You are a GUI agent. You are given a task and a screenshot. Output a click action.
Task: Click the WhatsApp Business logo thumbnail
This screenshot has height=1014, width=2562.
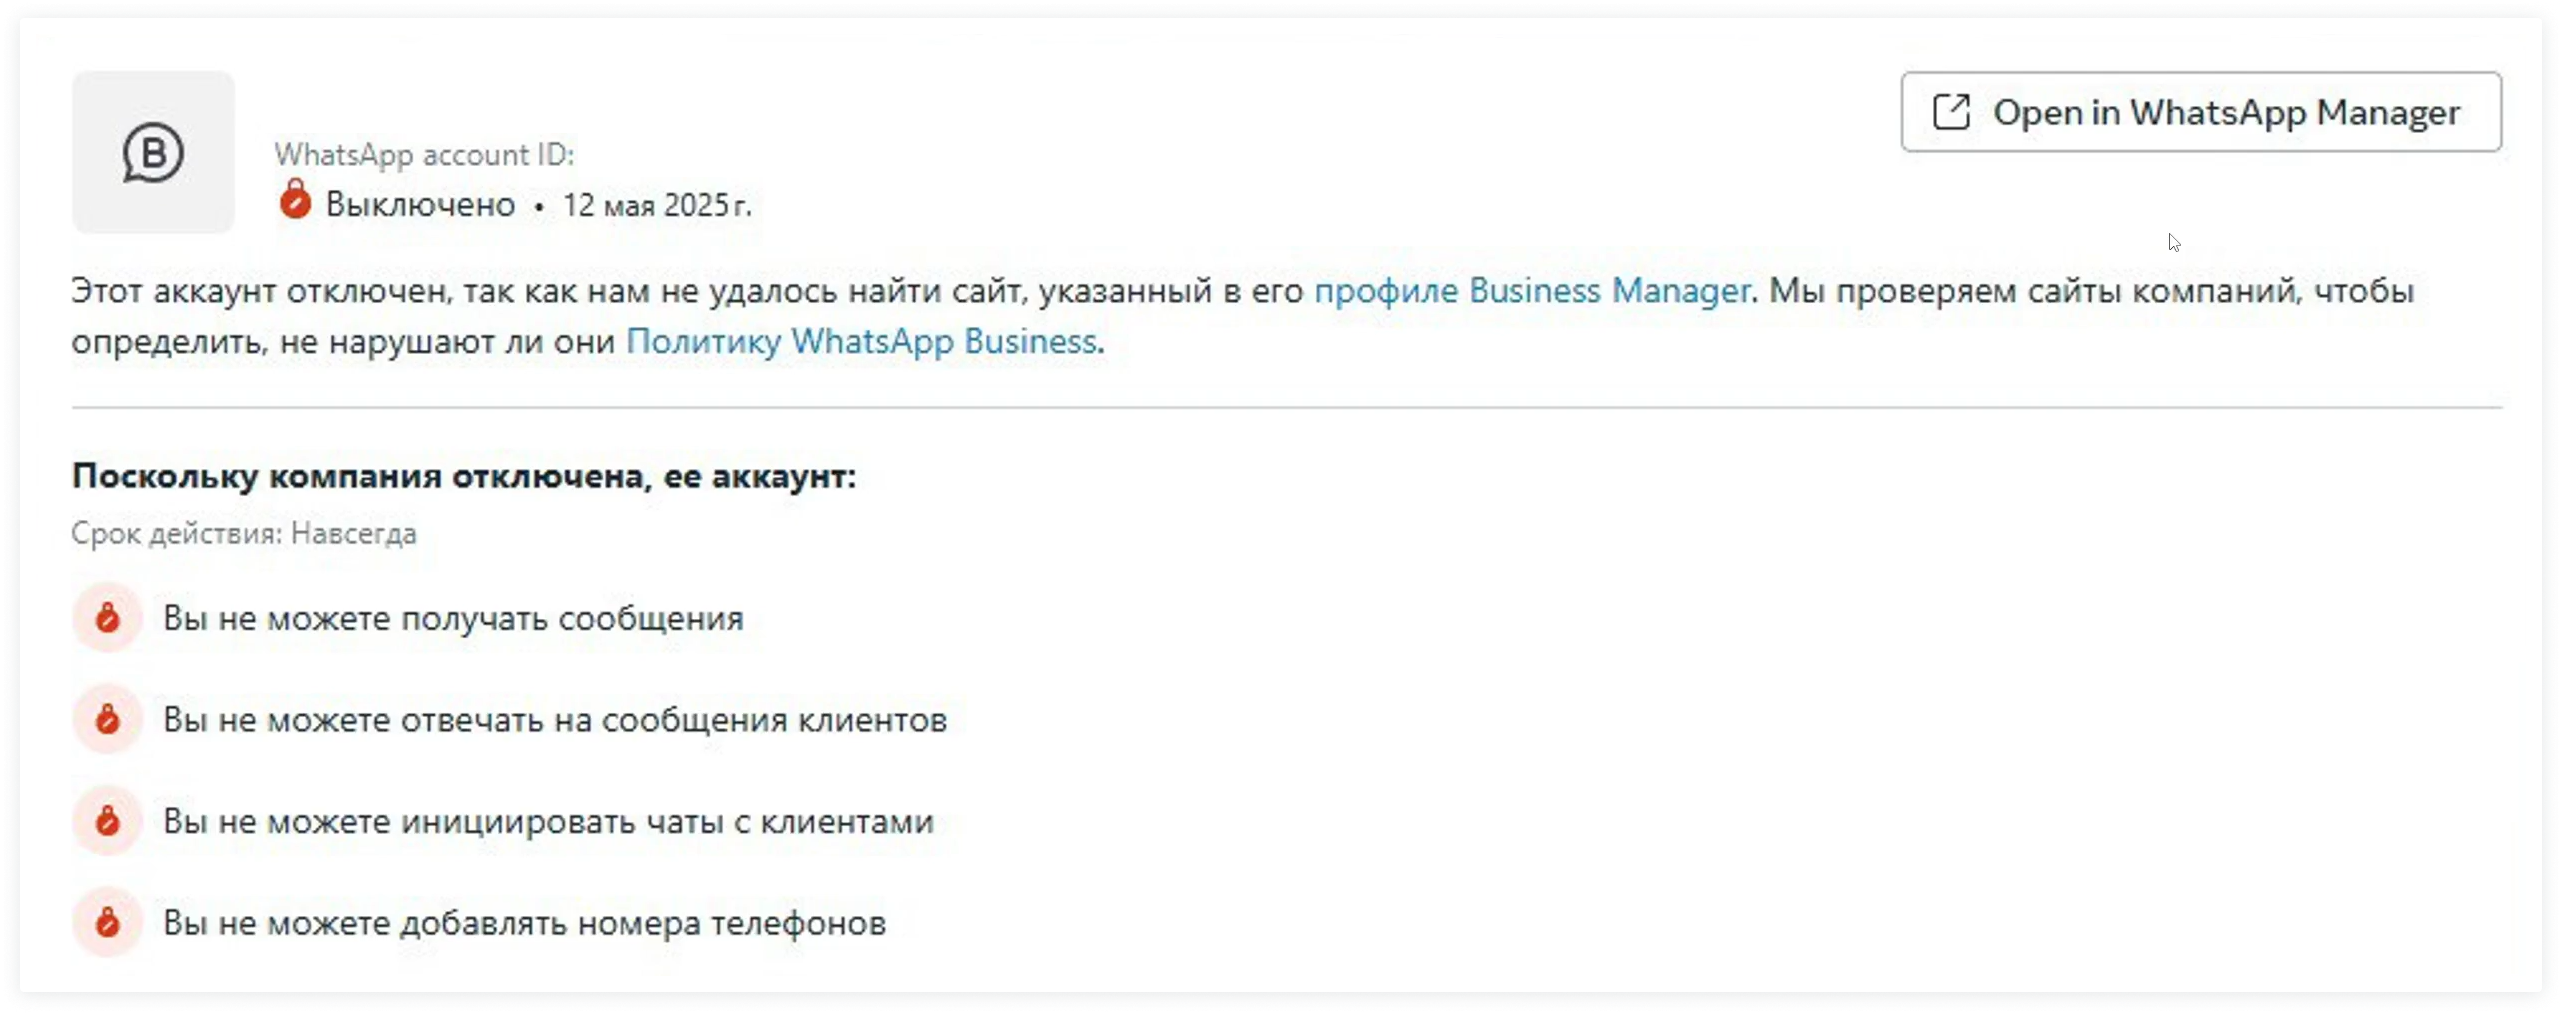[x=153, y=153]
